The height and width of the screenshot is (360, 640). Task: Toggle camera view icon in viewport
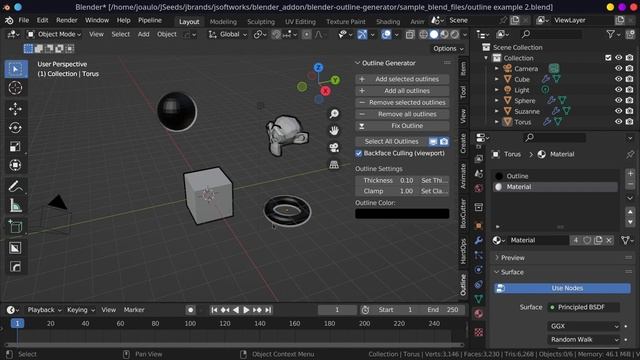pyautogui.click(x=334, y=147)
